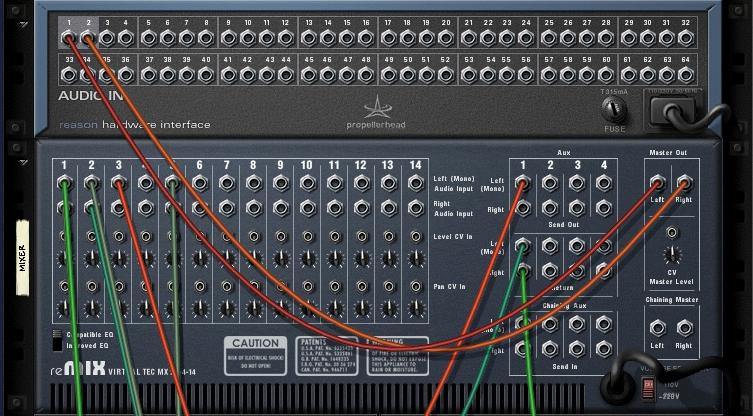Click Master Out Left jack
Screen dimensions: 753x416
[x=657, y=183]
